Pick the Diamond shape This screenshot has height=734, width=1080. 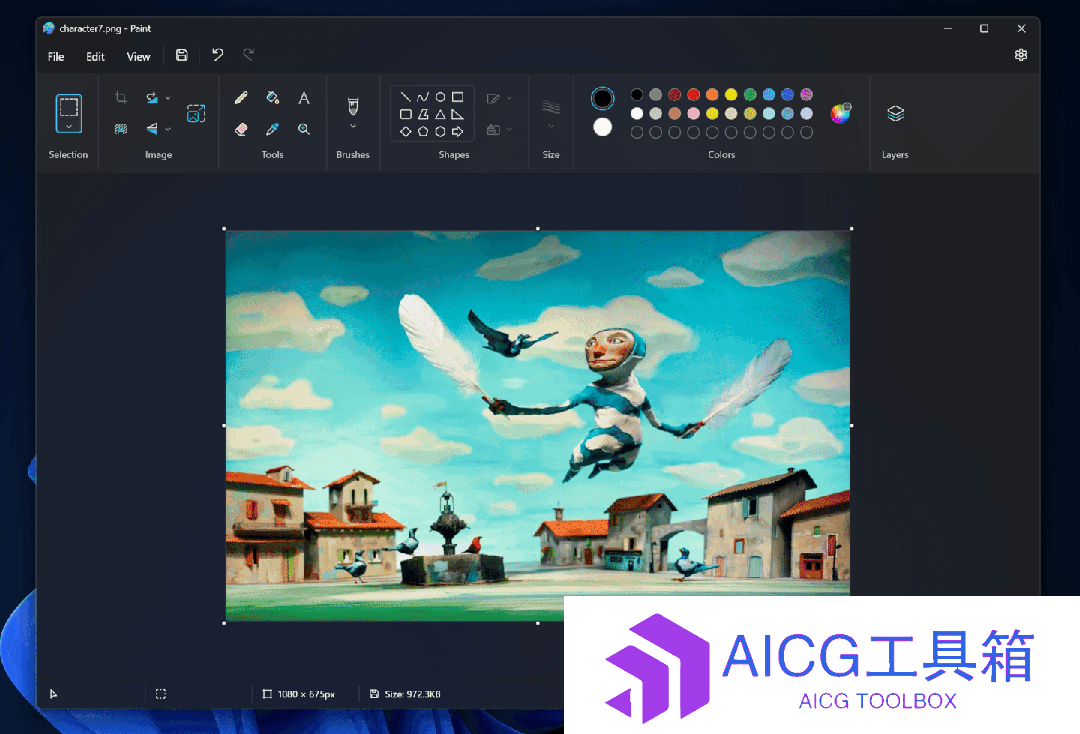(x=406, y=132)
